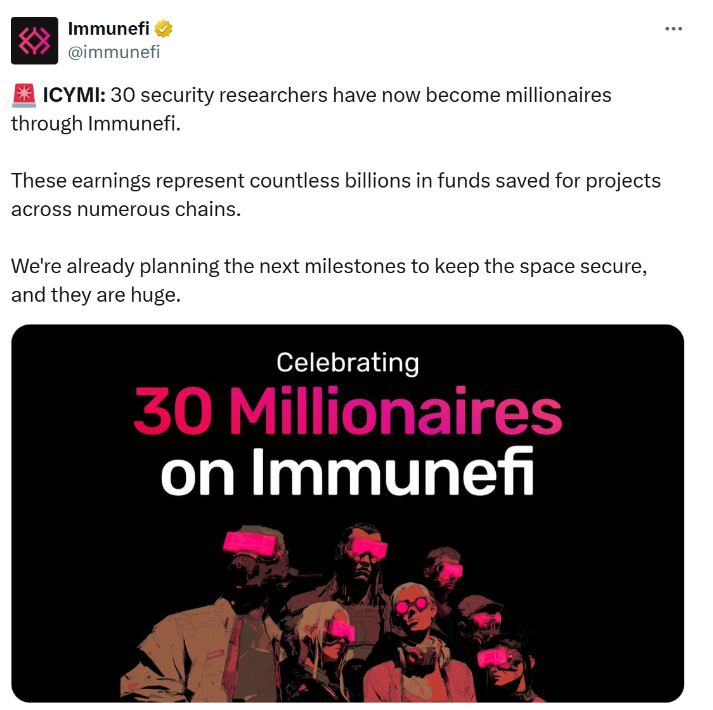This screenshot has height=710, width=713.
Task: Click the tall left figure's pink visor
Action: [250, 543]
